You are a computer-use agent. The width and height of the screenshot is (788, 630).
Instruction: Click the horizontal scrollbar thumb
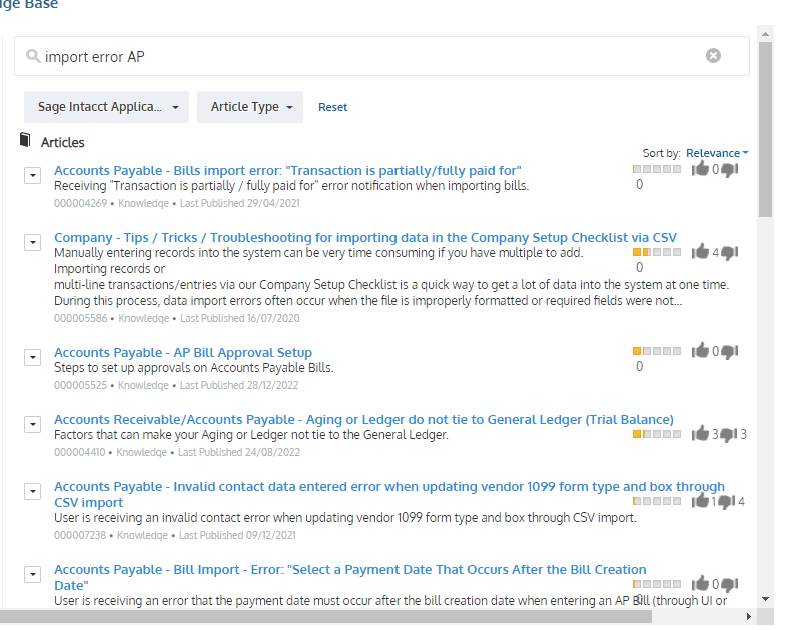[x=326, y=616]
